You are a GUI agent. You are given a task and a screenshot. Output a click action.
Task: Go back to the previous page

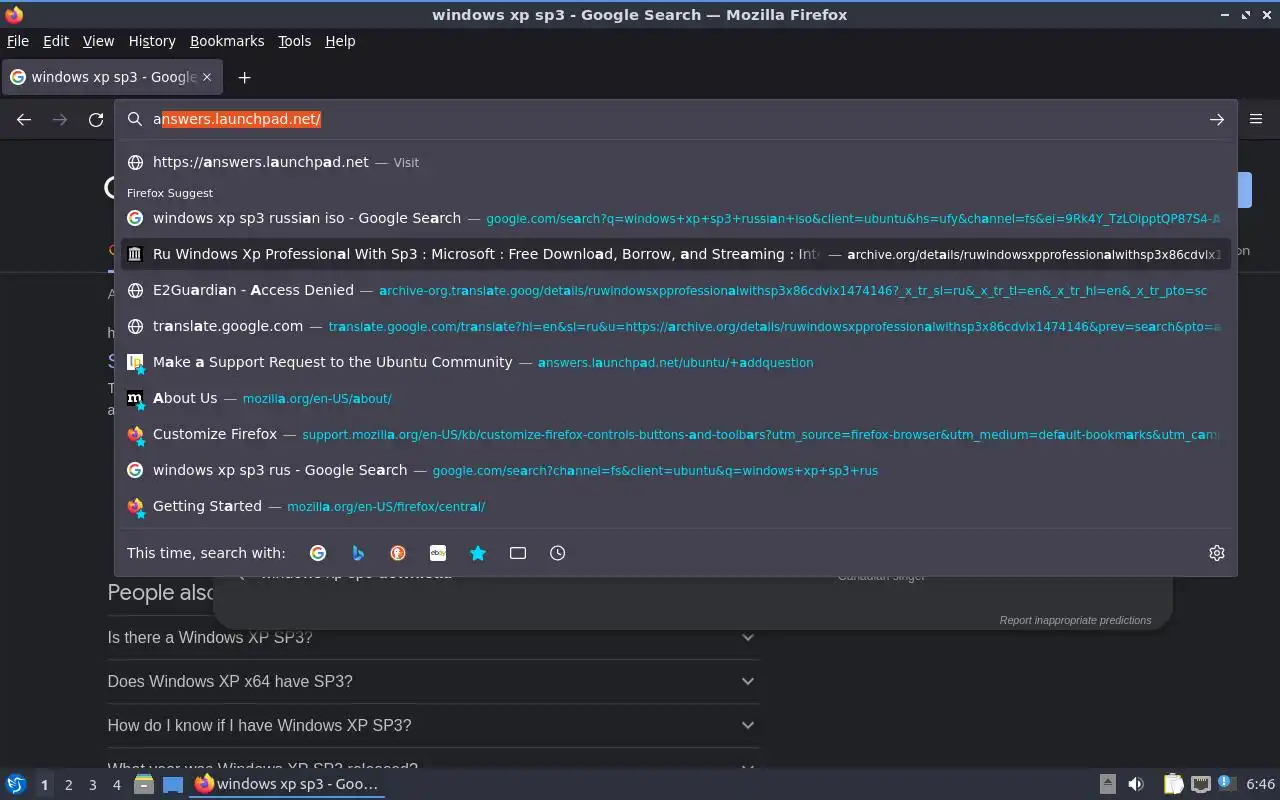click(24, 120)
